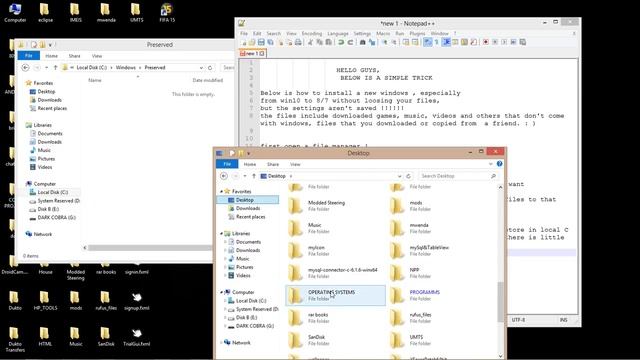This screenshot has height=360, width=640.
Task: Click the Print icon in Notepad++ toolbar
Action: click(298, 42)
